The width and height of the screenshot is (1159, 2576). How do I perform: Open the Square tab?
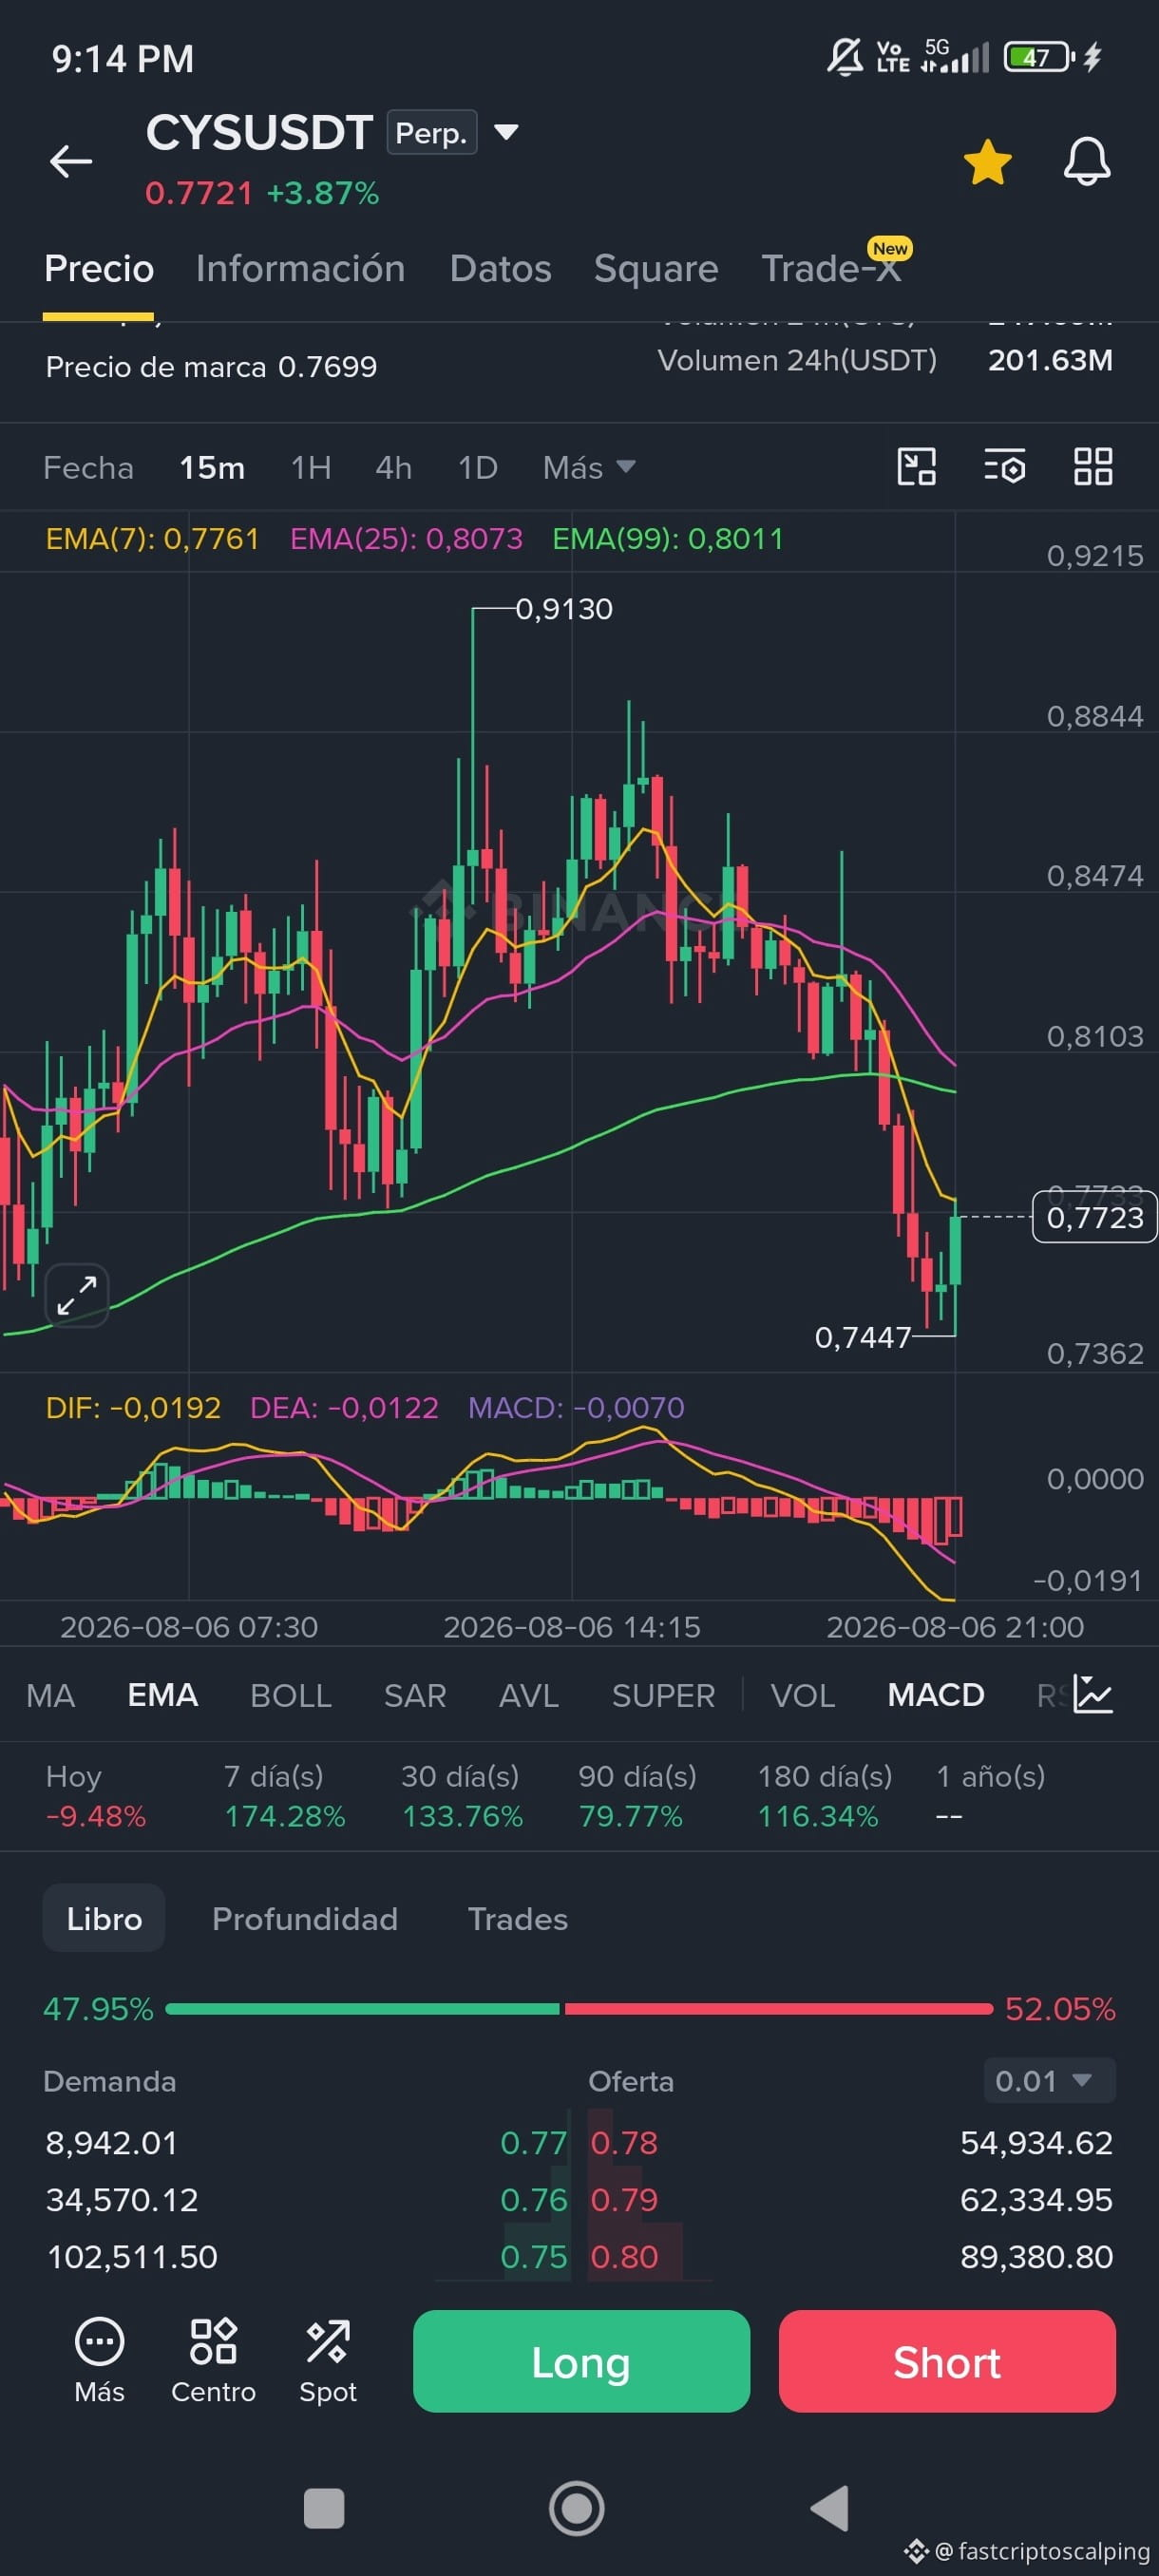pos(656,268)
